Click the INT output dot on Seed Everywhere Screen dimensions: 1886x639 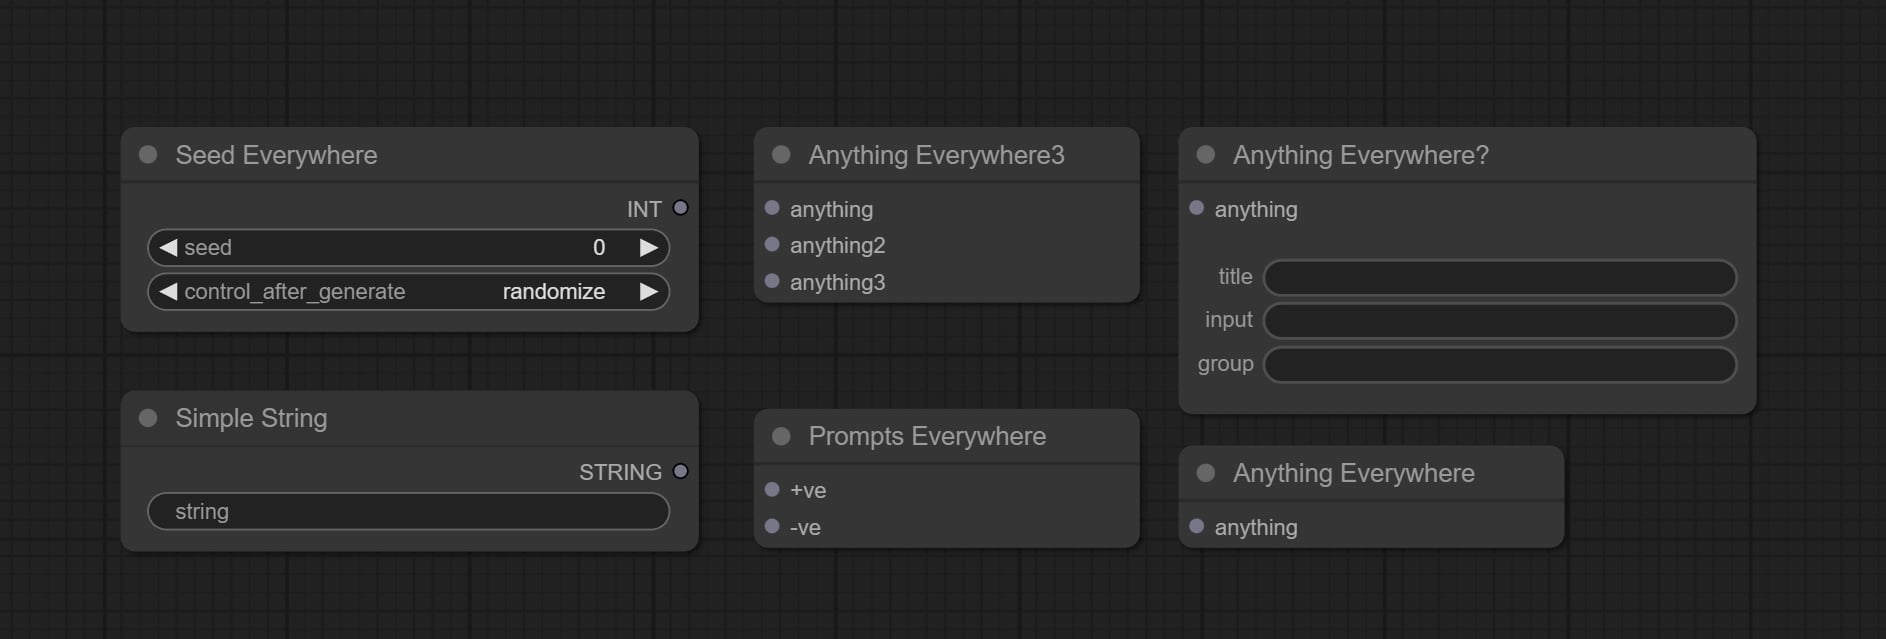680,208
